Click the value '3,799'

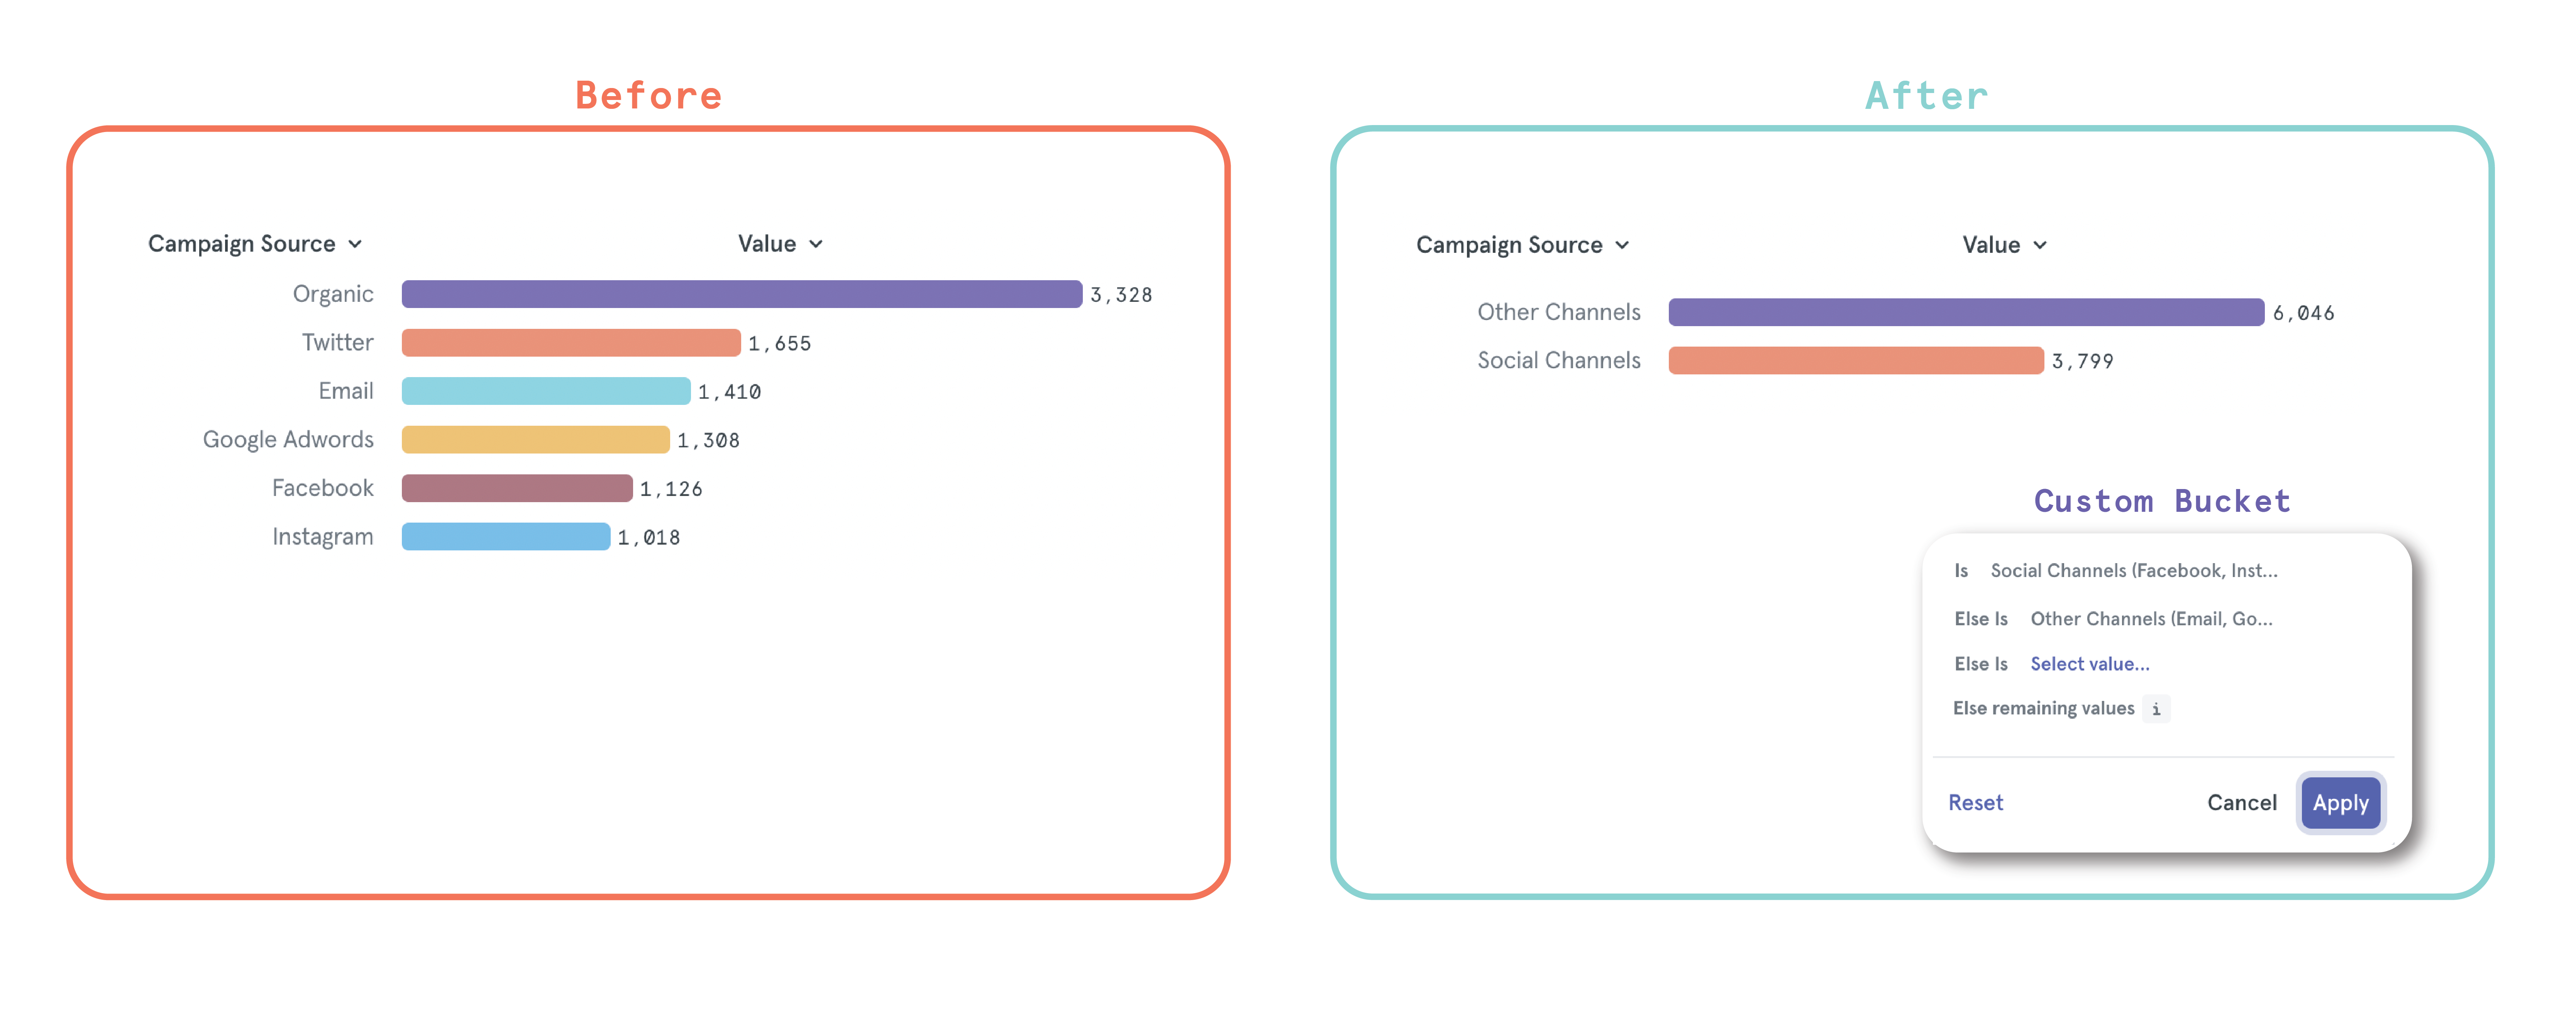pos(2083,361)
